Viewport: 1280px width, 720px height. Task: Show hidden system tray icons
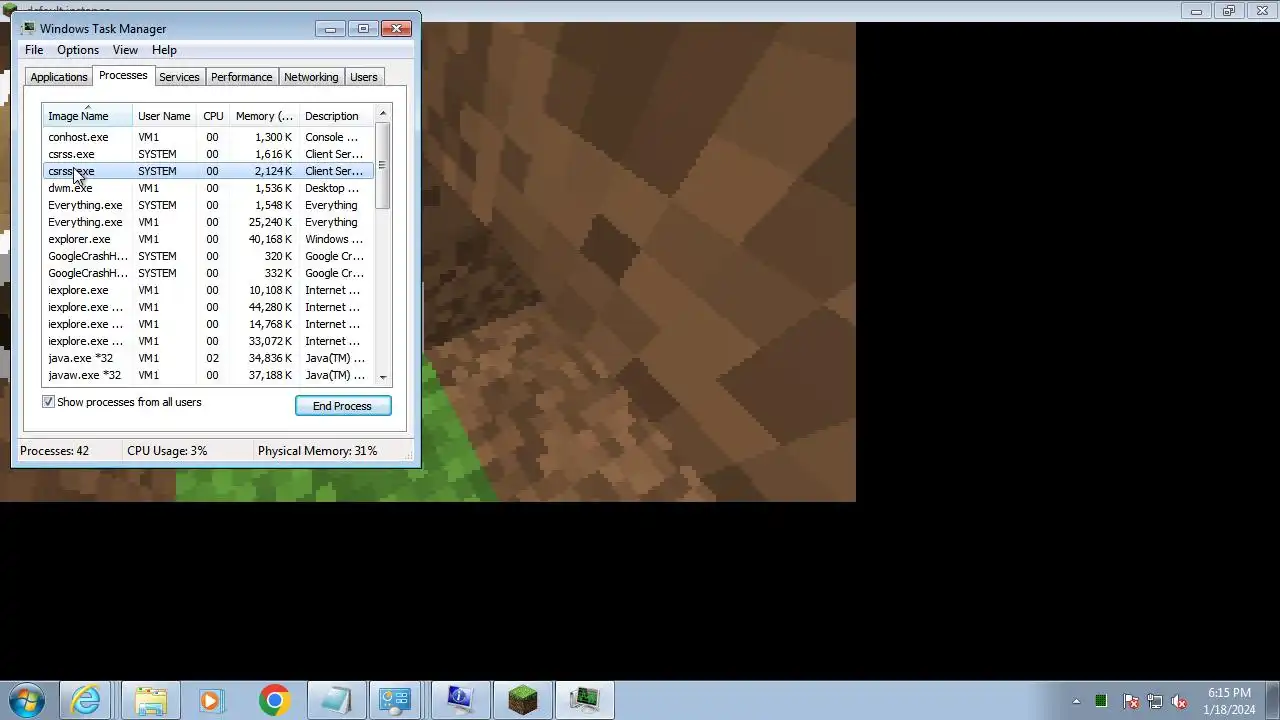1076,701
